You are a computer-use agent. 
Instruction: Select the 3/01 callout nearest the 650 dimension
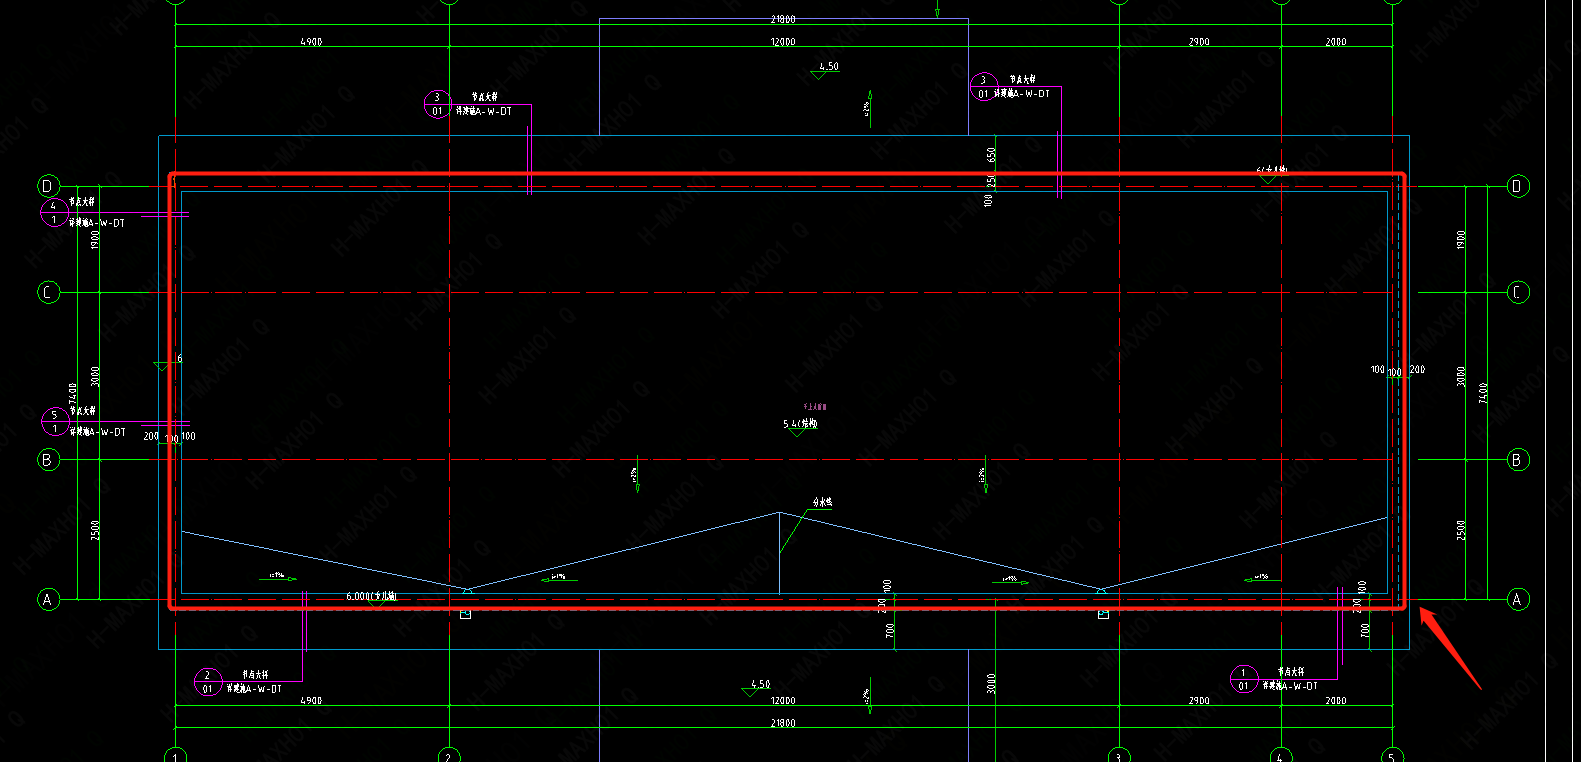(x=983, y=87)
